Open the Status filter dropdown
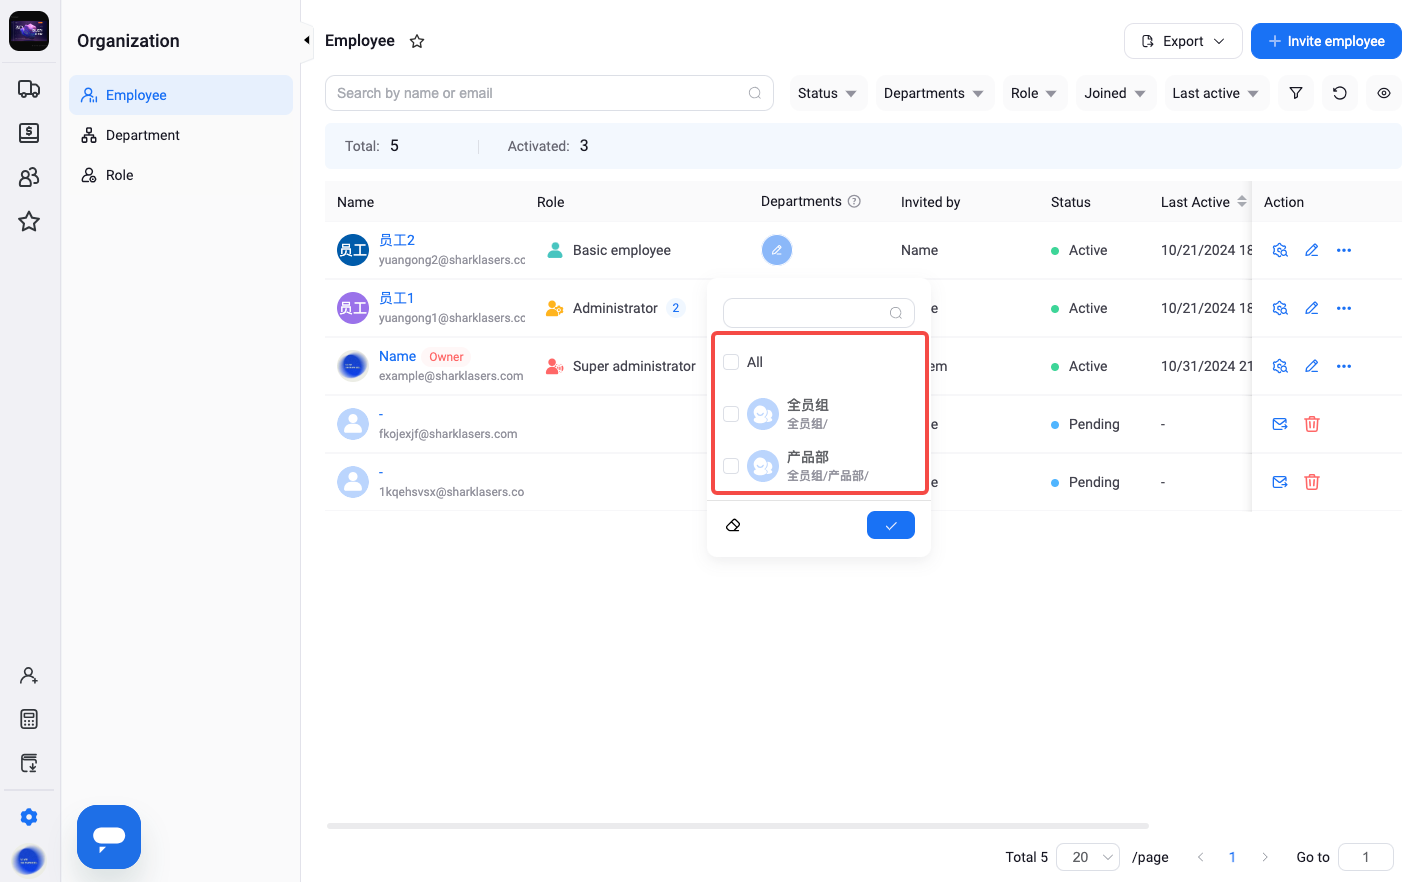Viewport: 1420px width, 882px height. coord(828,93)
